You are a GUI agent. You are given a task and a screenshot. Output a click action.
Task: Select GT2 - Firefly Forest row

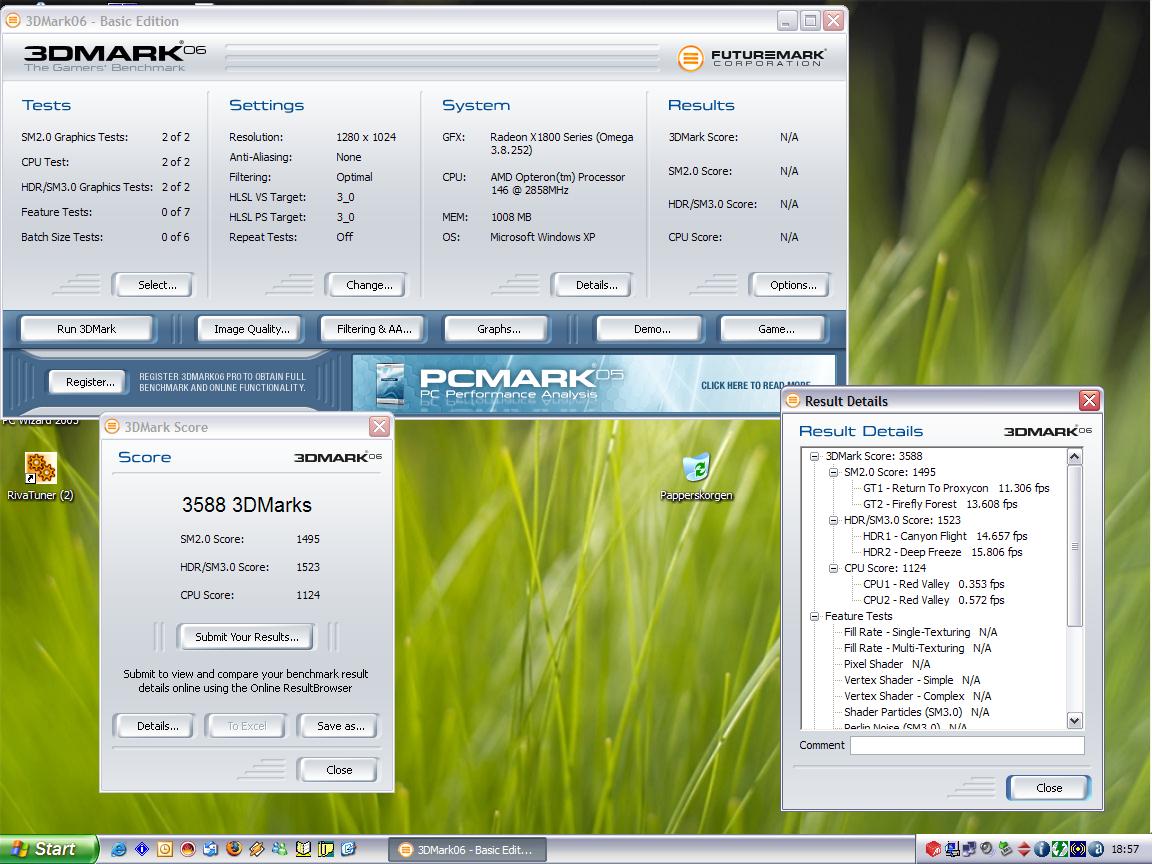pos(940,505)
